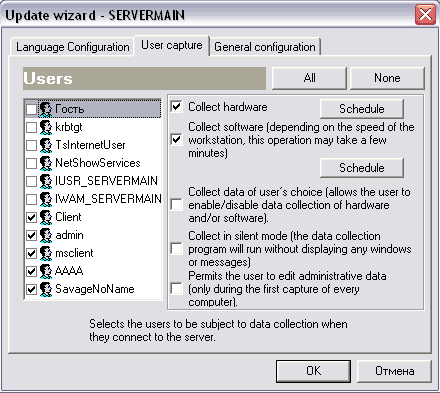Uncheck the msclient user checkbox

point(31,253)
